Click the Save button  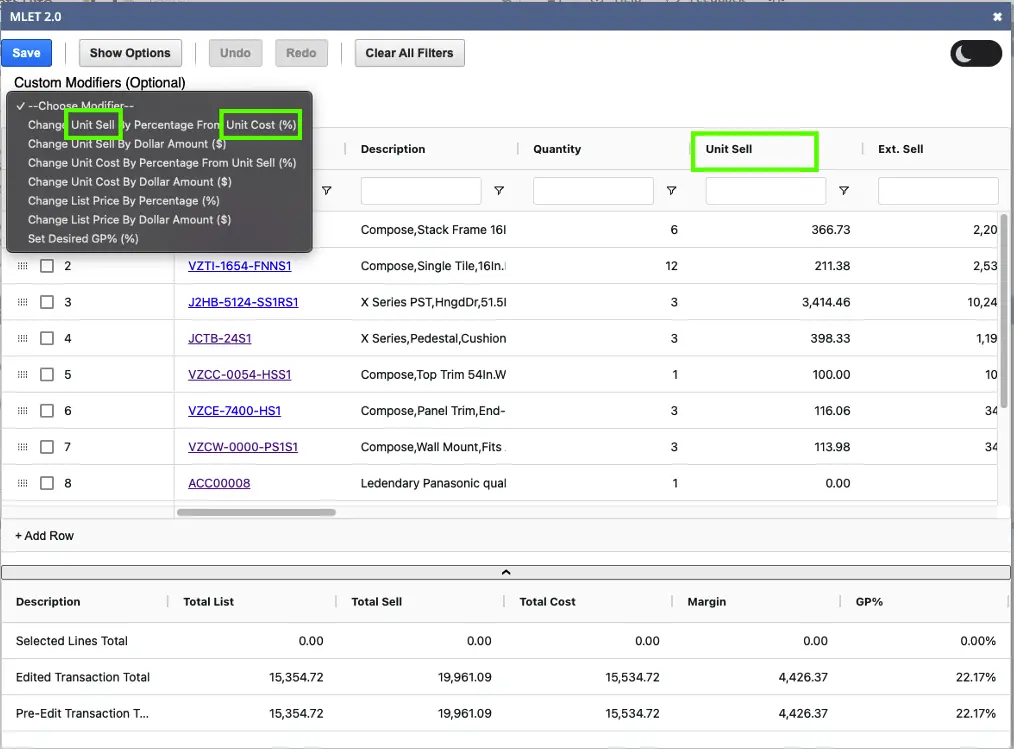(x=27, y=53)
